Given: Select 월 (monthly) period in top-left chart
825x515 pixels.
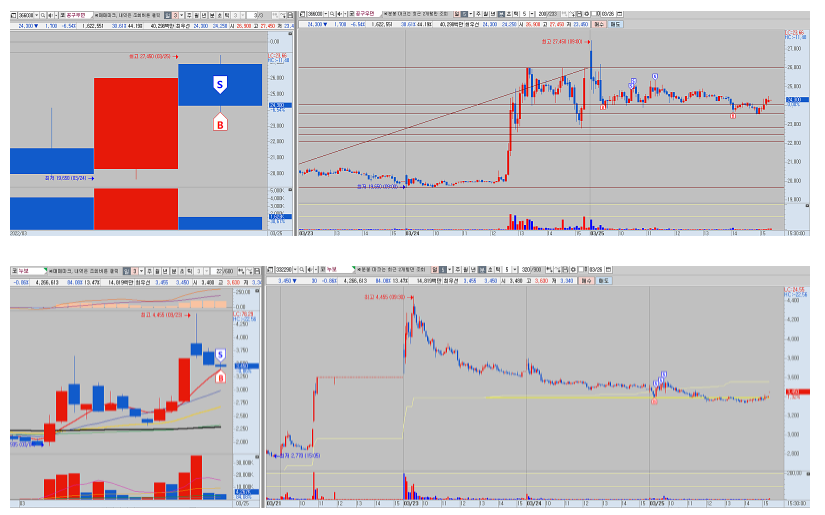Looking at the screenshot, I should (198, 15).
